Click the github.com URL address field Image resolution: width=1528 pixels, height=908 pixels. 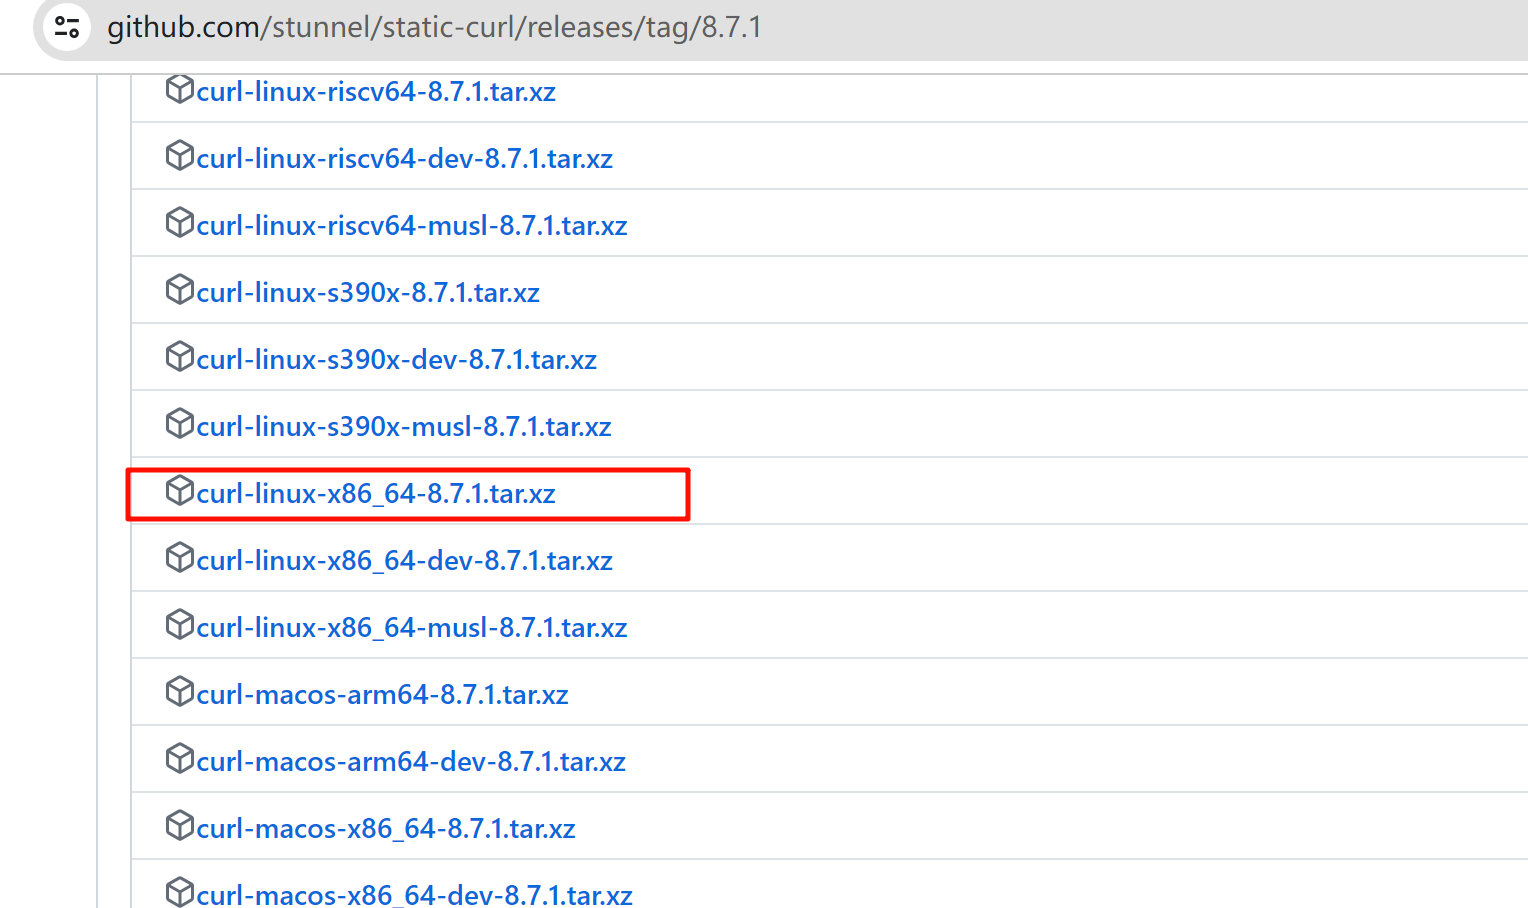(434, 27)
